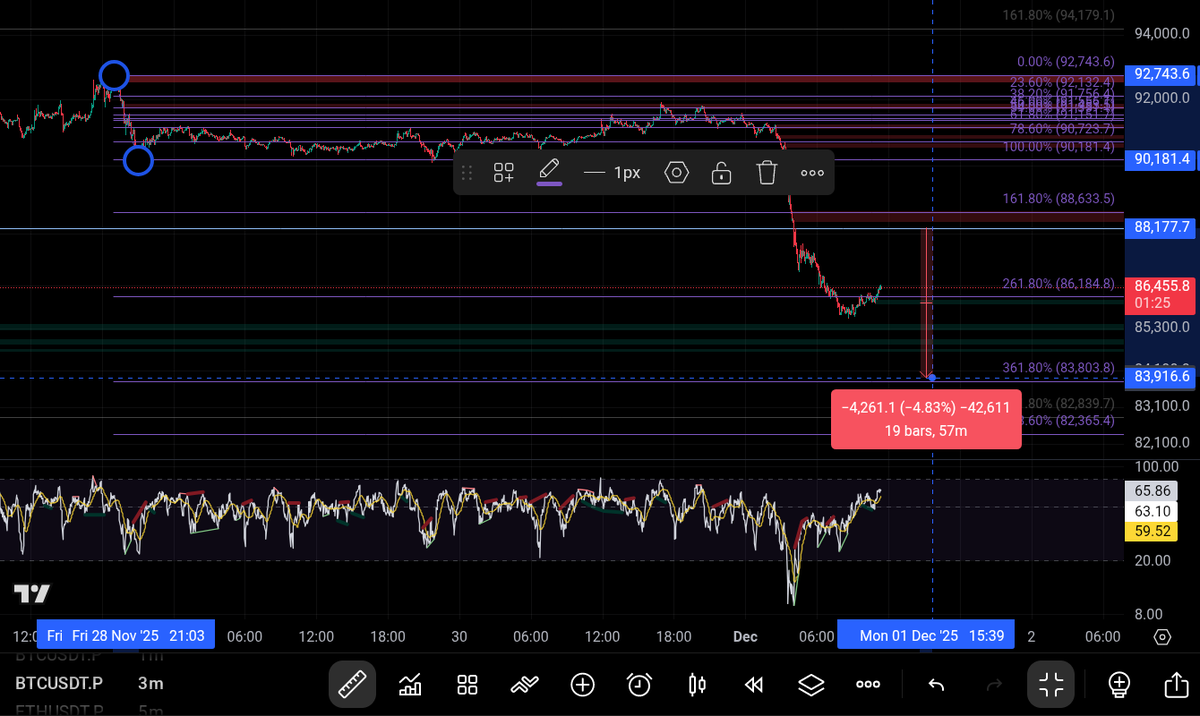Delete the drawing with trash icon
The image size is (1200, 716).
tap(767, 173)
